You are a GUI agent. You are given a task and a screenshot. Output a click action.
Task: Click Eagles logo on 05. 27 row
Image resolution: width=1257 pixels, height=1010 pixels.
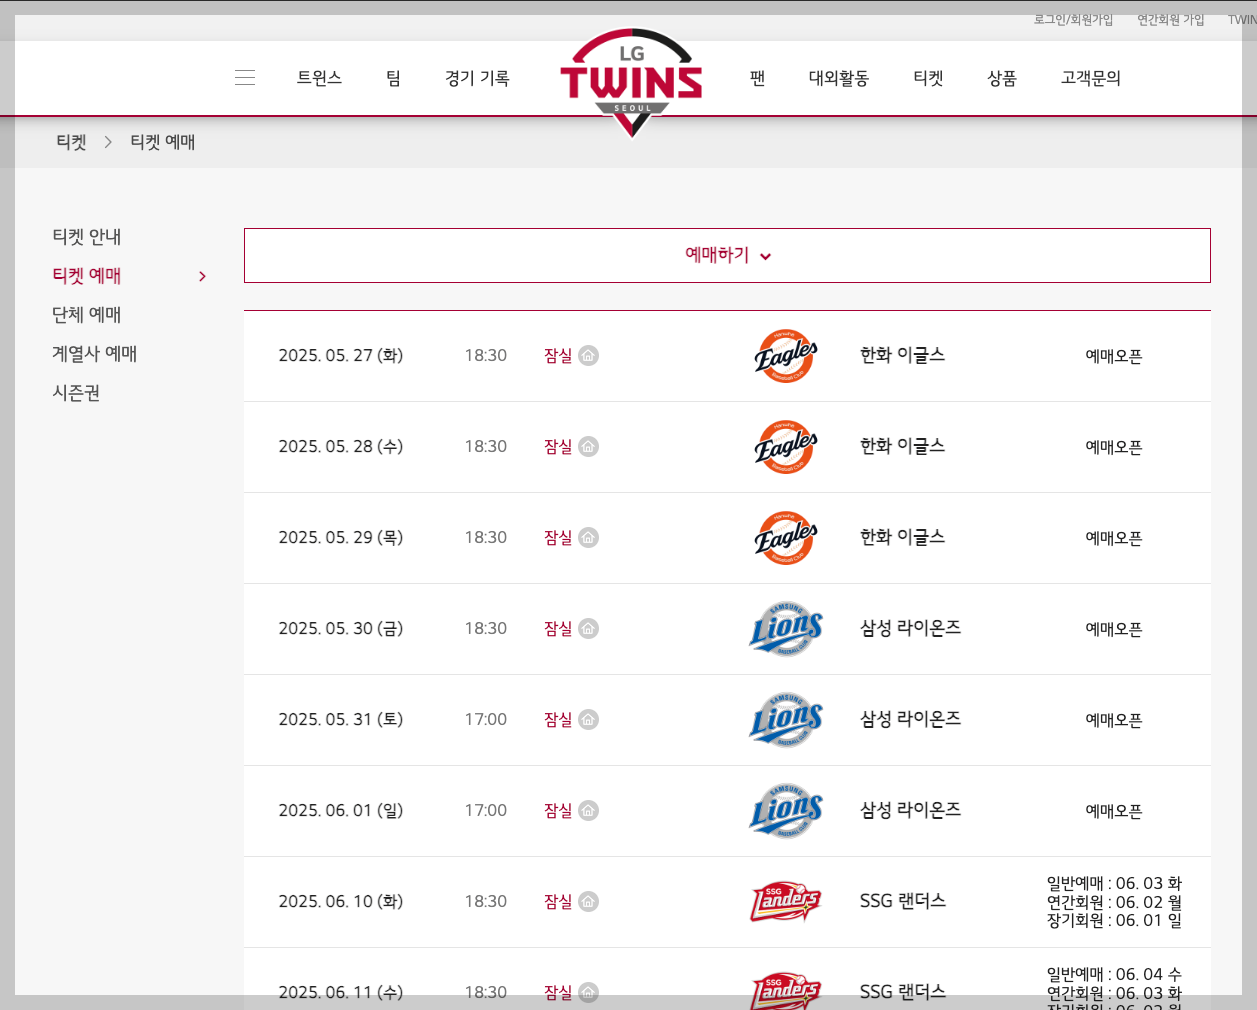(786, 356)
